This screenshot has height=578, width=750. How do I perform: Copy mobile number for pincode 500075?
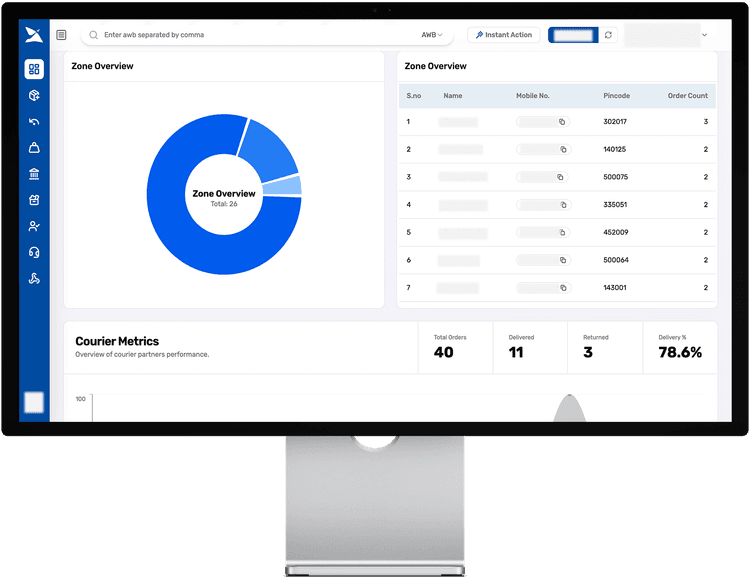[x=560, y=178]
